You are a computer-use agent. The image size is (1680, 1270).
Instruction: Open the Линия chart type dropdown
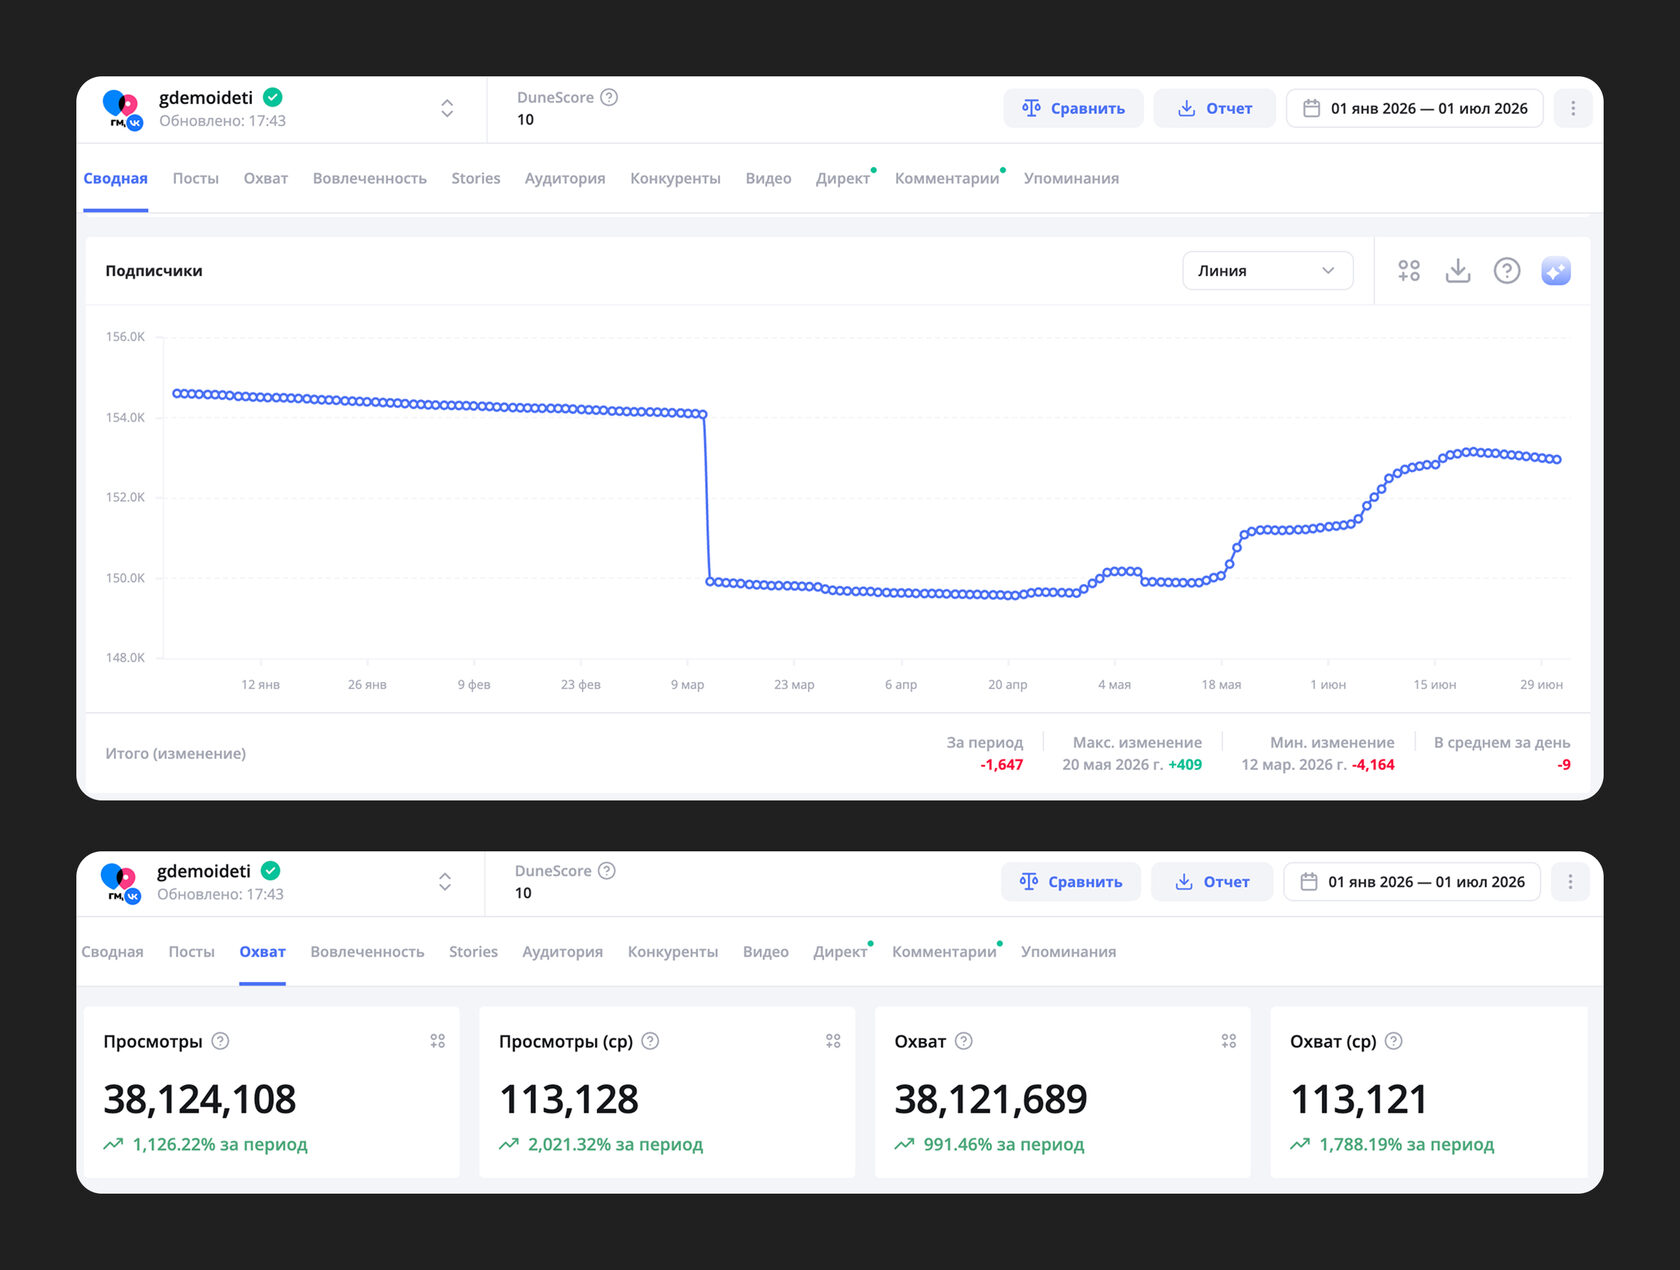click(x=1267, y=271)
